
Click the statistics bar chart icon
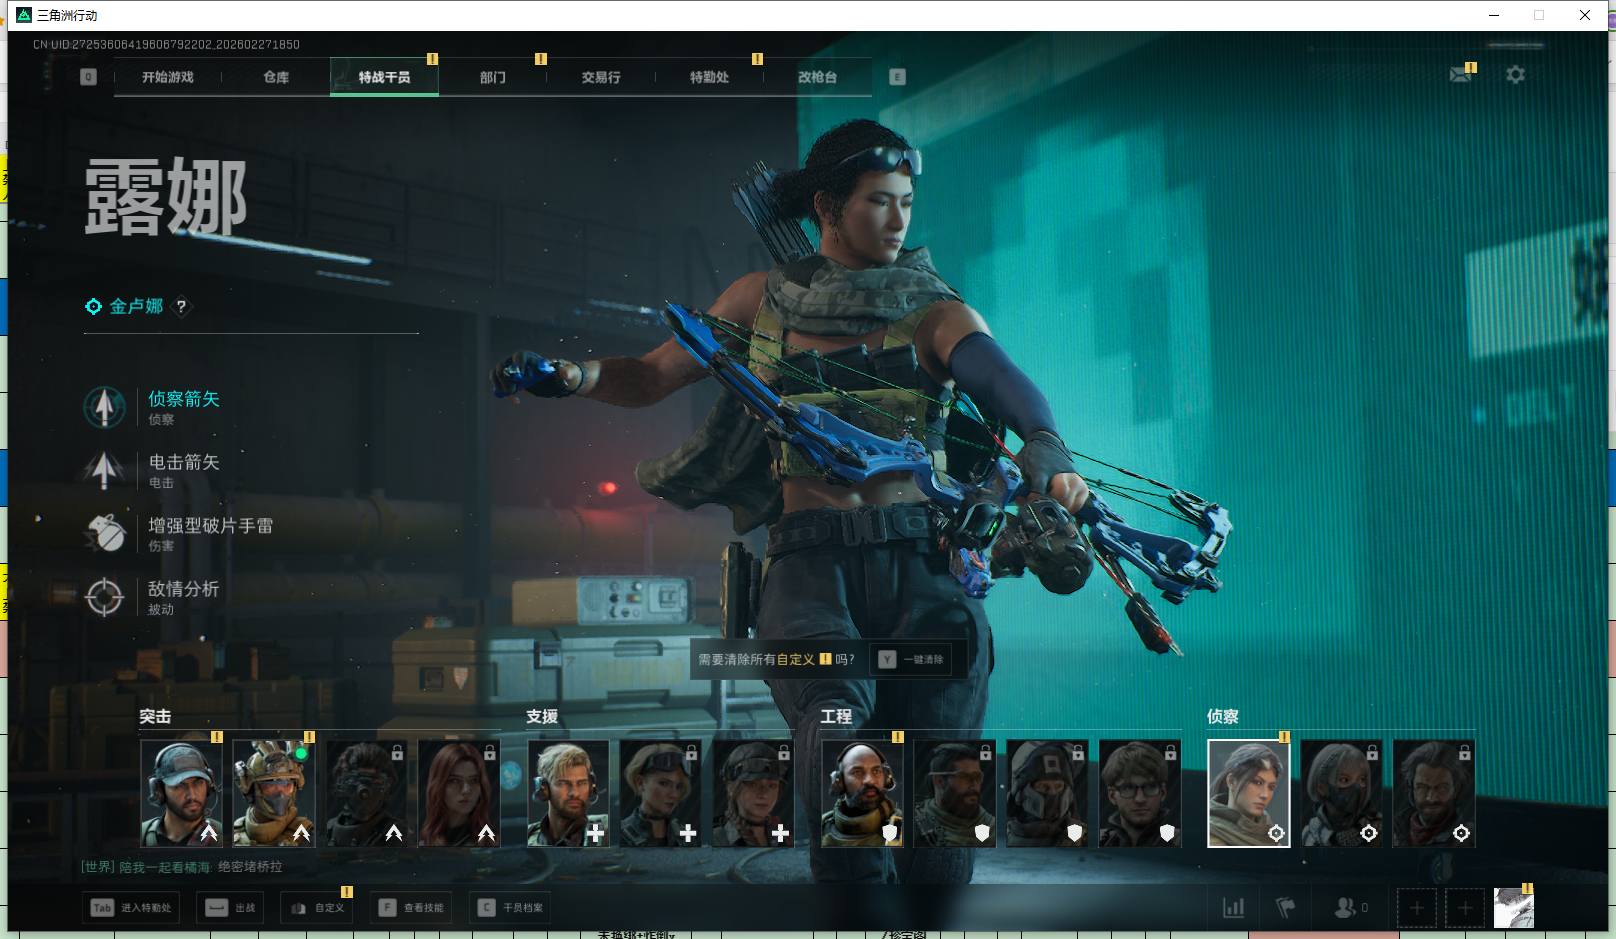click(1233, 907)
